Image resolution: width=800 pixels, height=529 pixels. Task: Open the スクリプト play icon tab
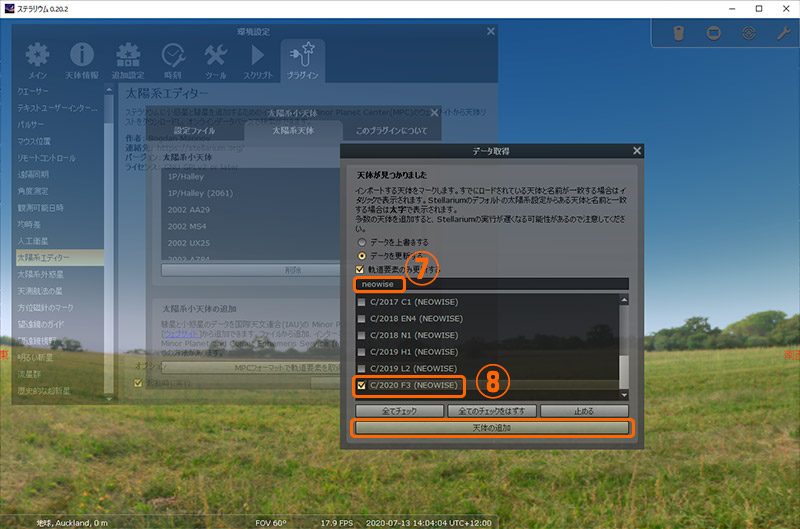(258, 61)
